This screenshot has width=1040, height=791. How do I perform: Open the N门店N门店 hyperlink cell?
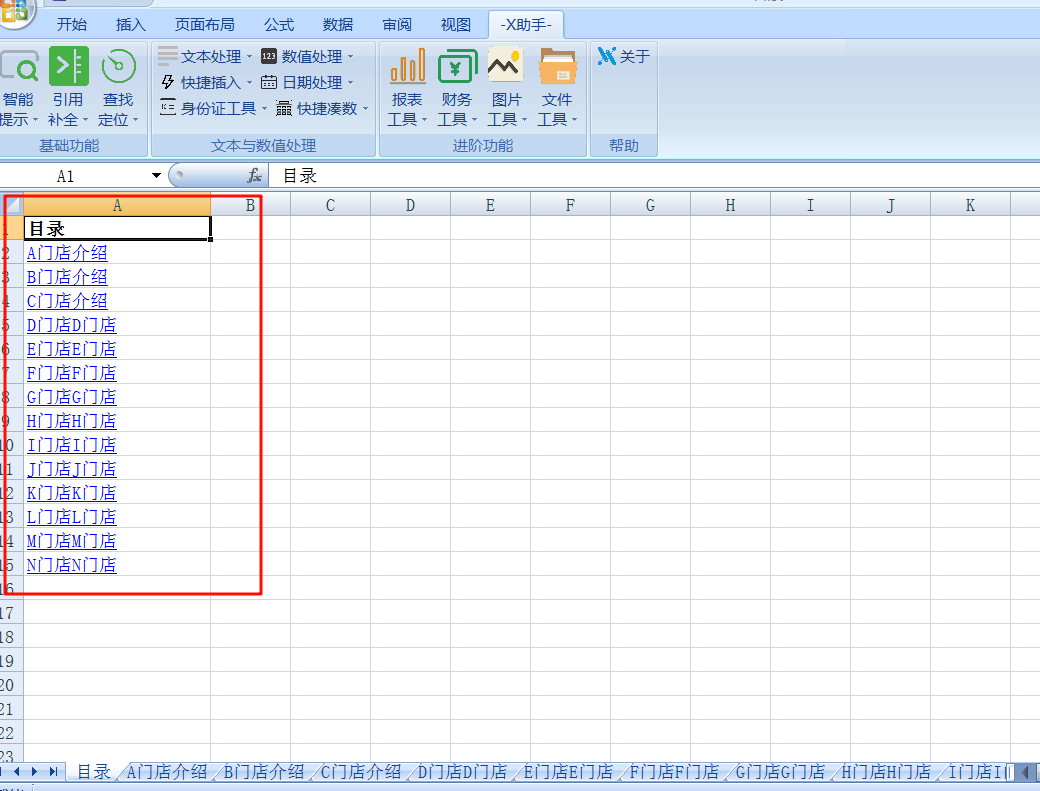point(72,565)
